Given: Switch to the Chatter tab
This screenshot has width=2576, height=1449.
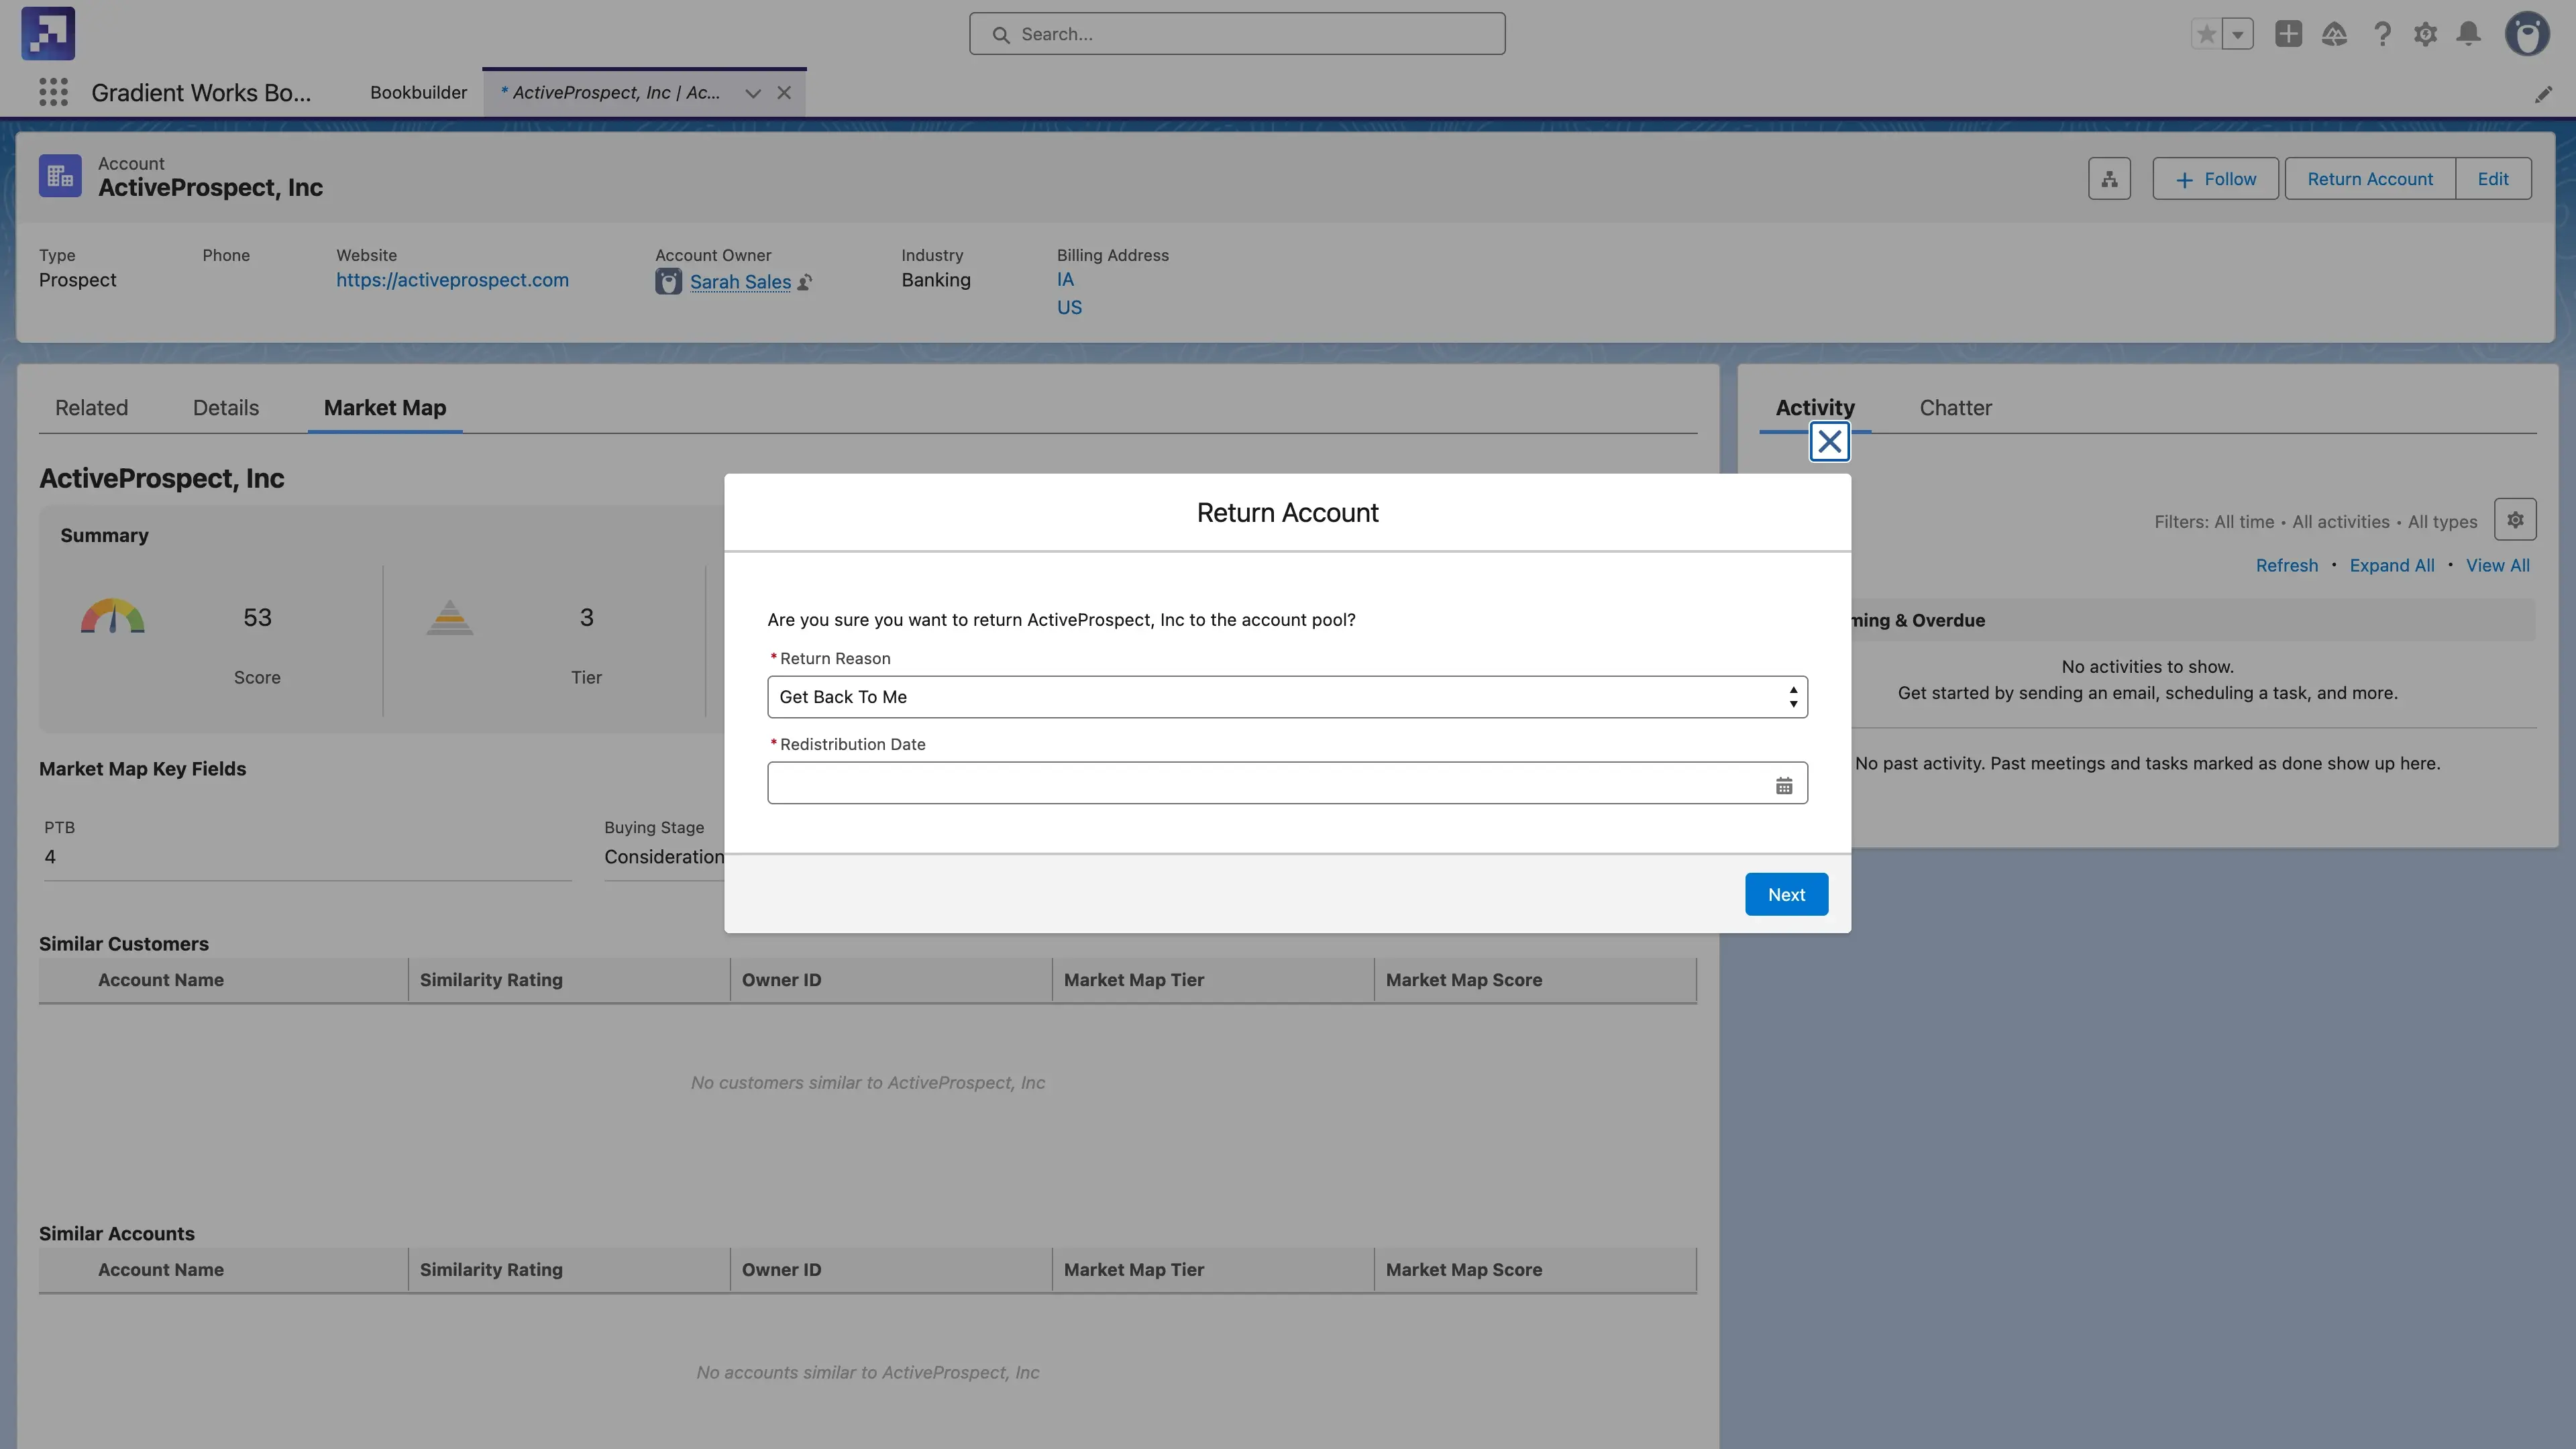Looking at the screenshot, I should click(1954, 408).
